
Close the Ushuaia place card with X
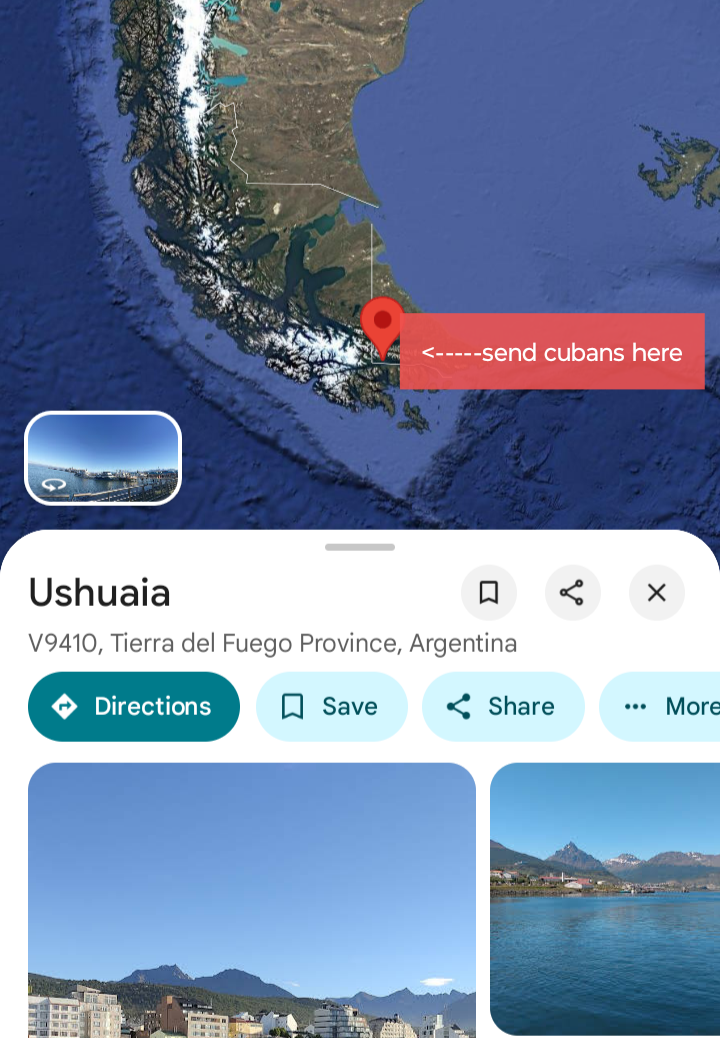tap(656, 592)
